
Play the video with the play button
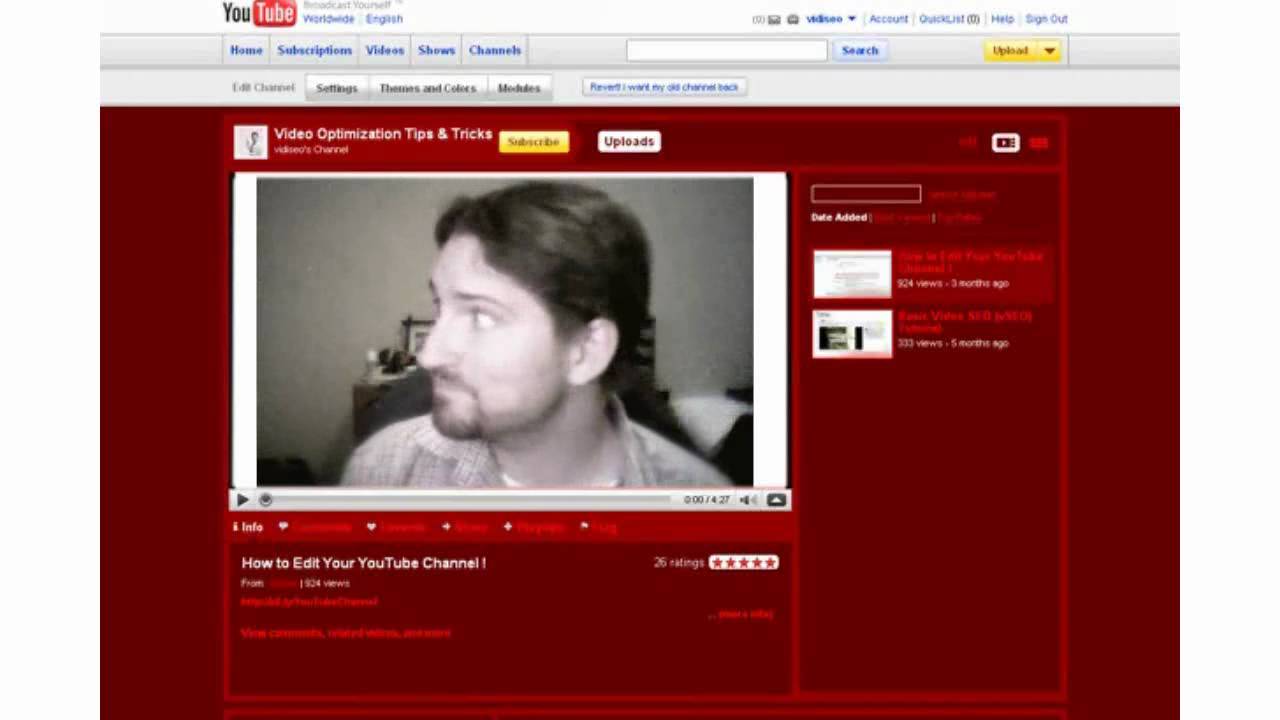point(242,500)
